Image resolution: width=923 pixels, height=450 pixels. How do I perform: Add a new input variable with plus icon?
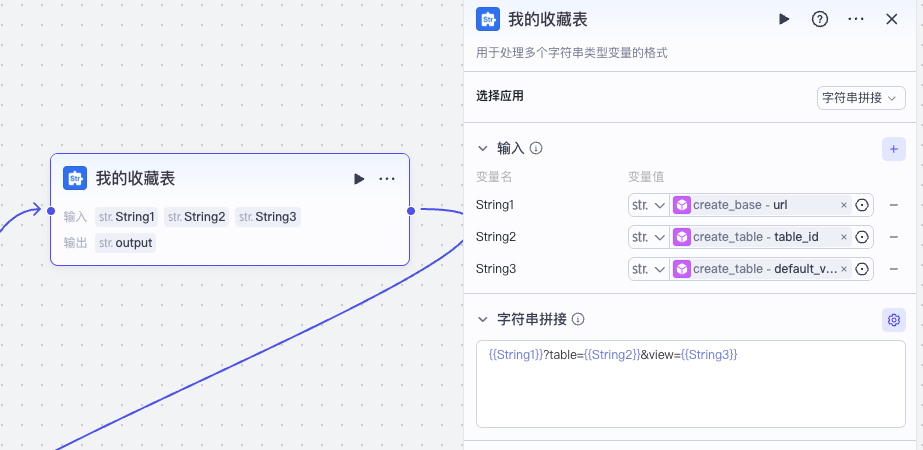(x=894, y=149)
